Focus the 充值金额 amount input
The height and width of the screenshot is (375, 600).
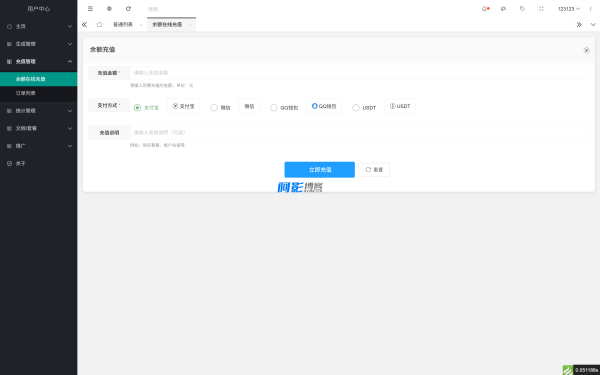tap(360, 73)
